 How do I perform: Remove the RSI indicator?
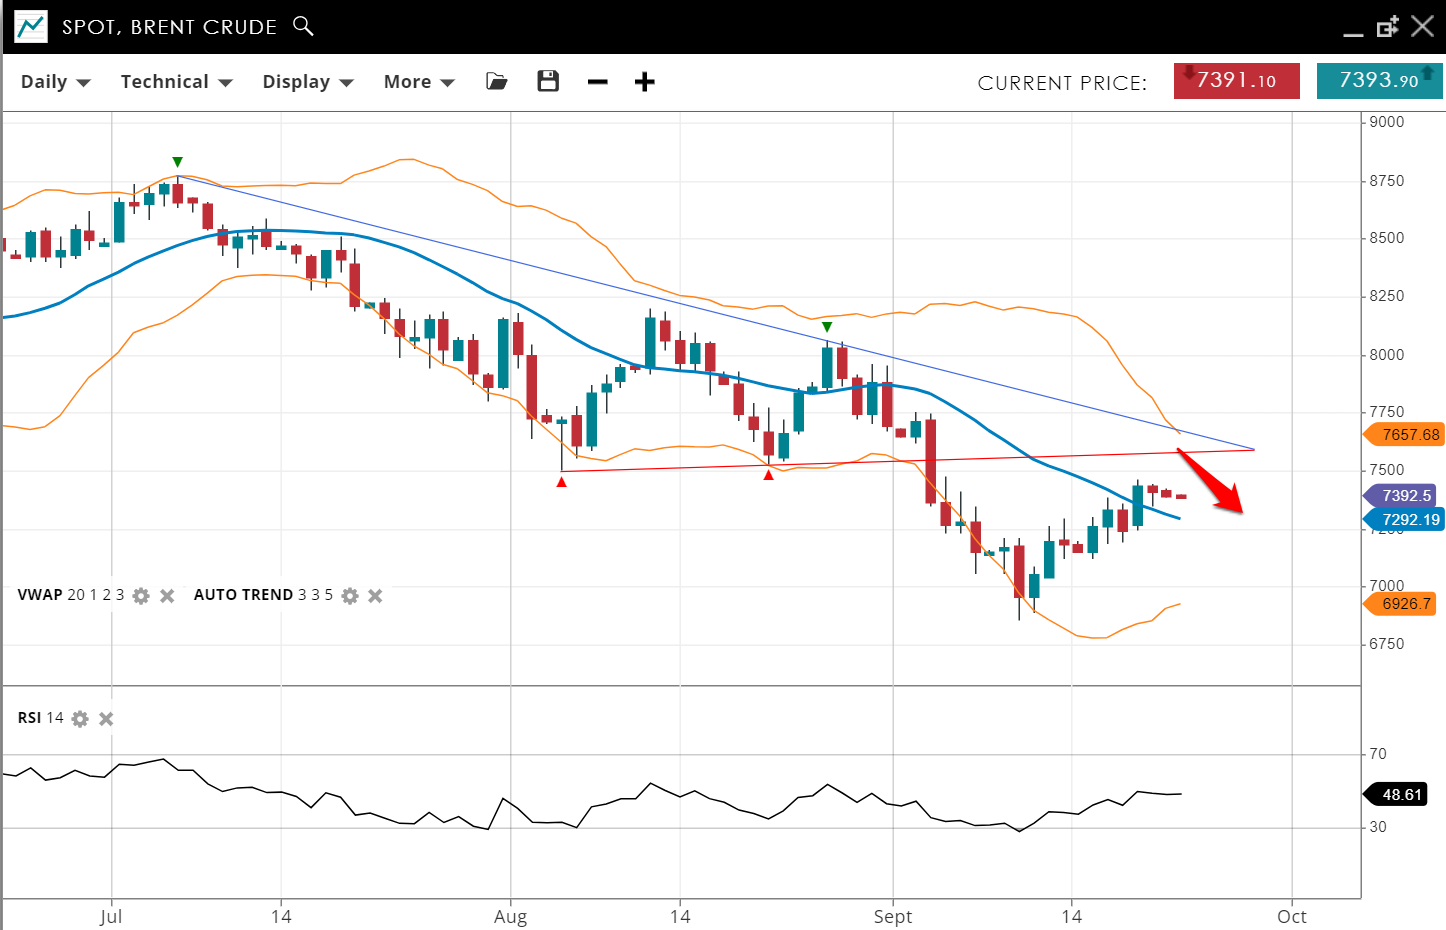(106, 719)
